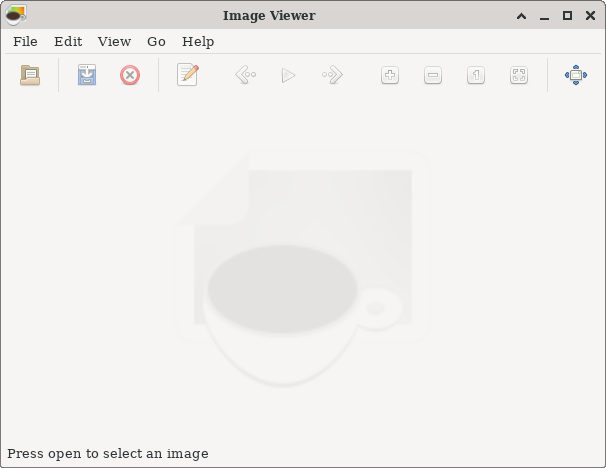Open the File menu
This screenshot has width=606, height=468.
[x=25, y=41]
